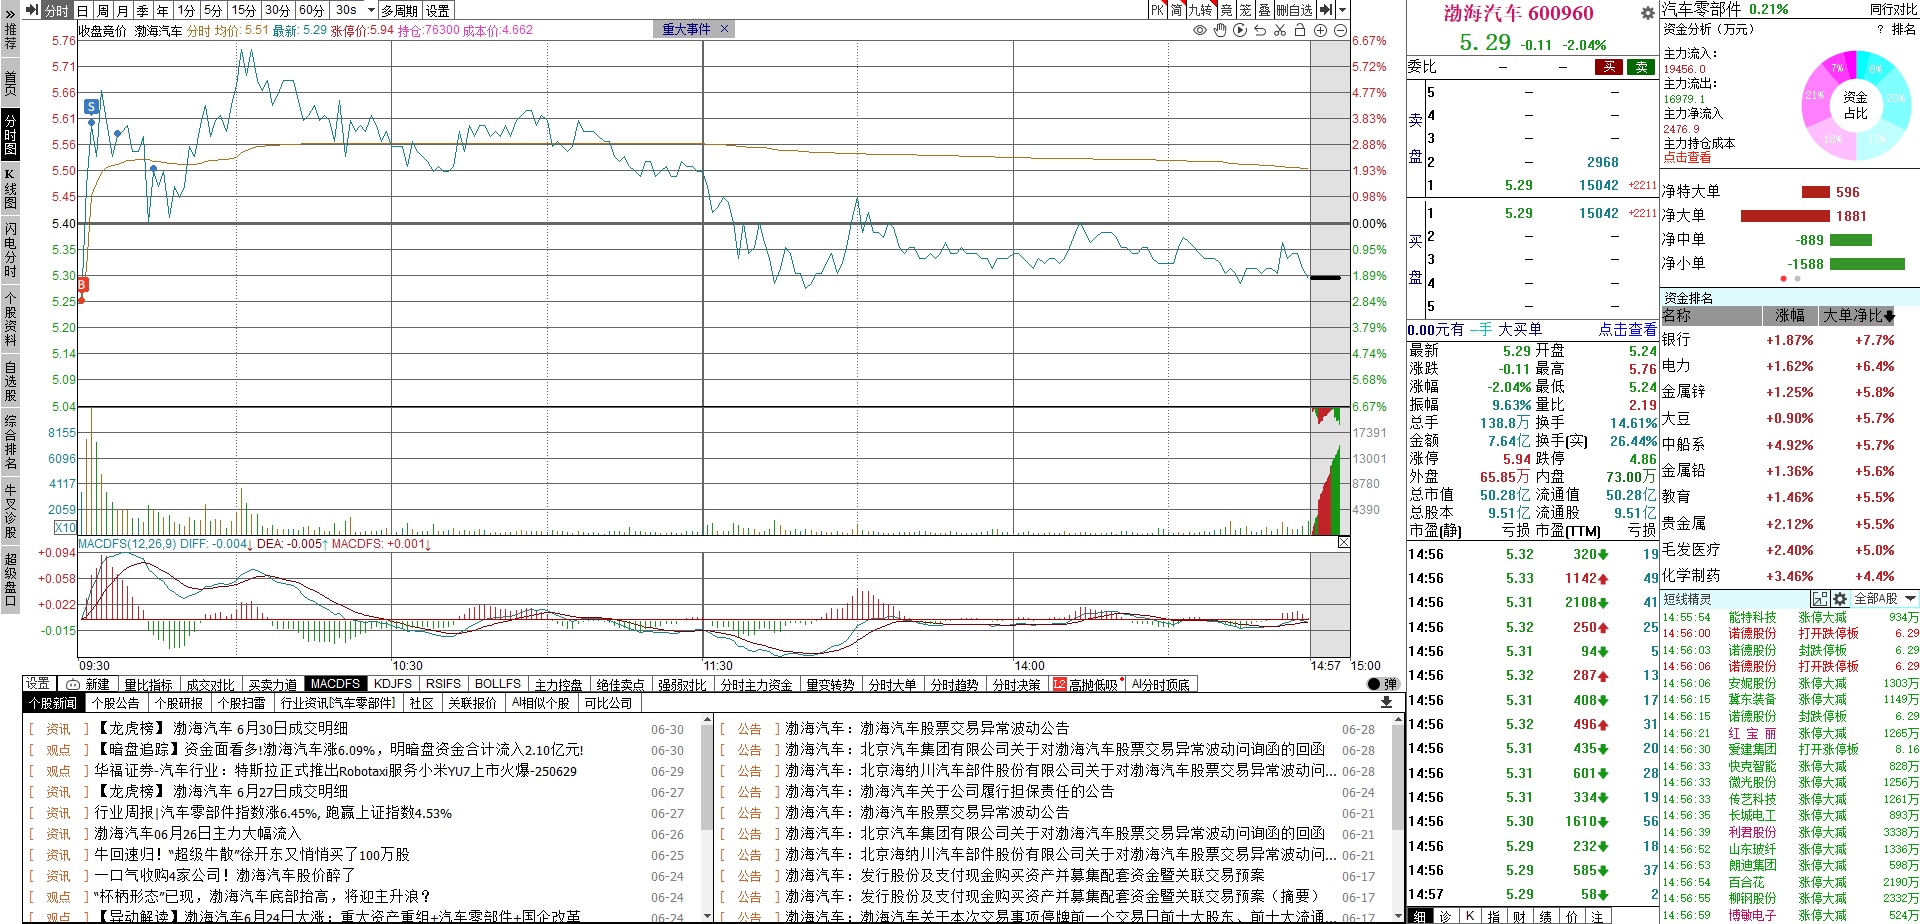Open the K线图 sidebar item
The image size is (1920, 924).
pyautogui.click(x=10, y=189)
